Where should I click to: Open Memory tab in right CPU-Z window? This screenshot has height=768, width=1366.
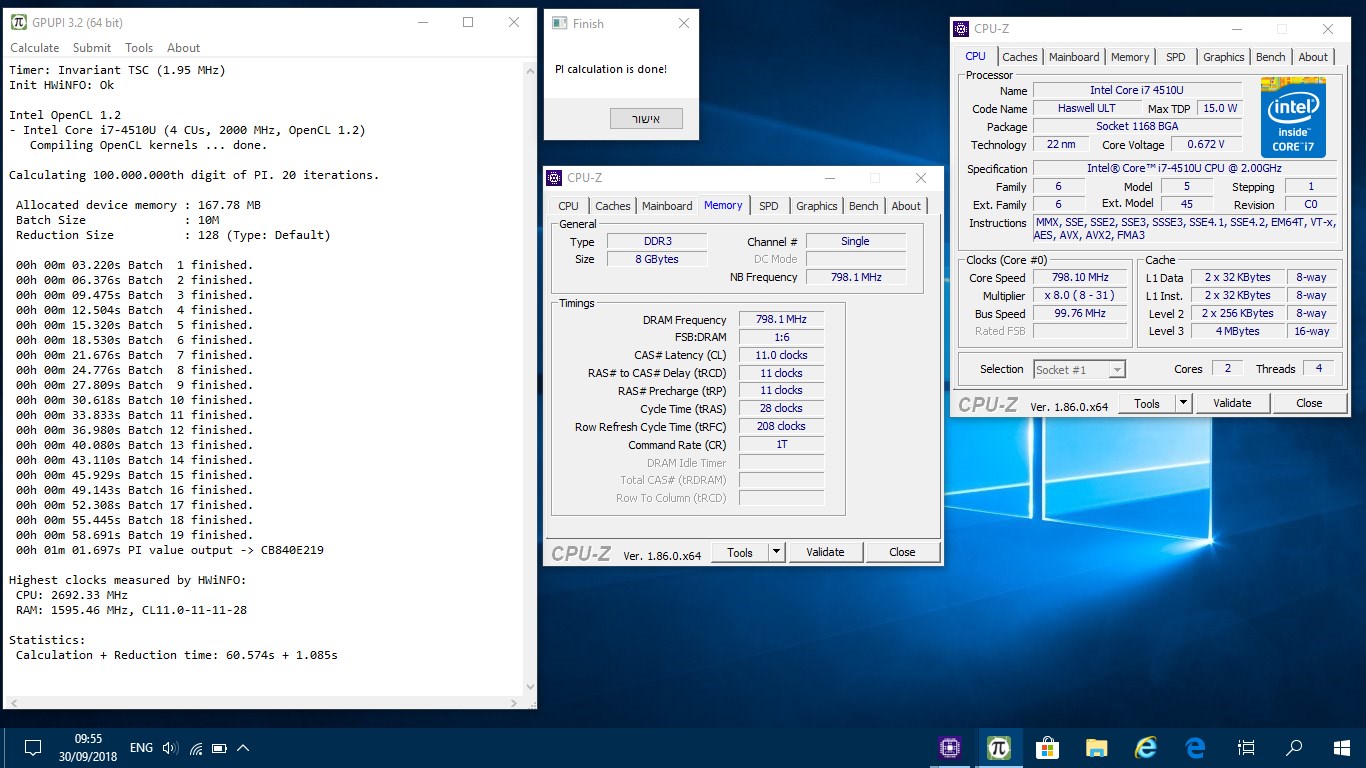(1130, 57)
